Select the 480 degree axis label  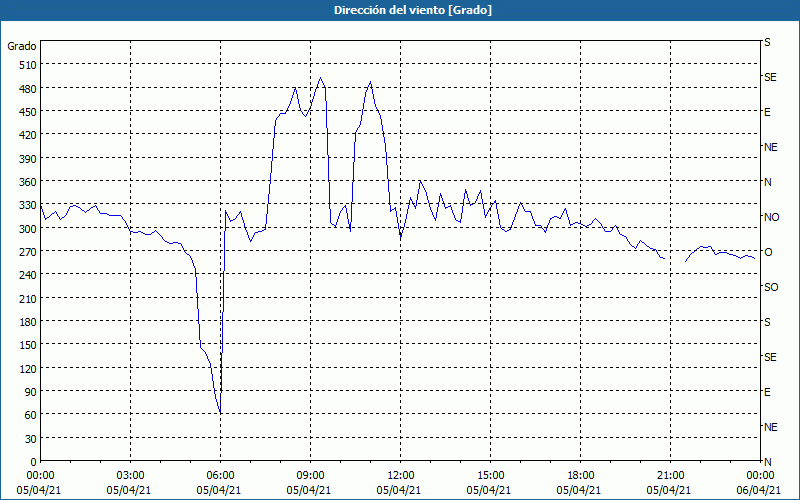(29, 88)
